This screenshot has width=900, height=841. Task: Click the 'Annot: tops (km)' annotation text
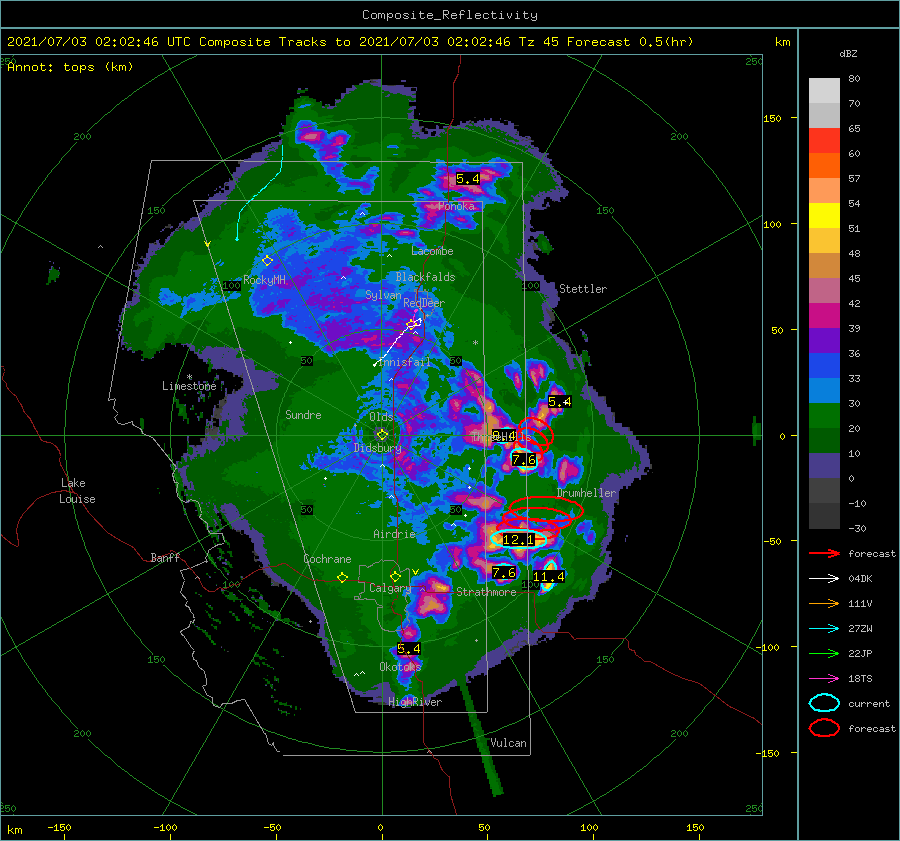(70, 67)
